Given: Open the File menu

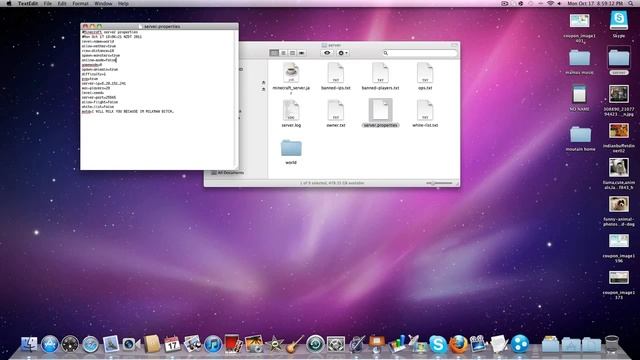Looking at the screenshot, I should (48, 4).
